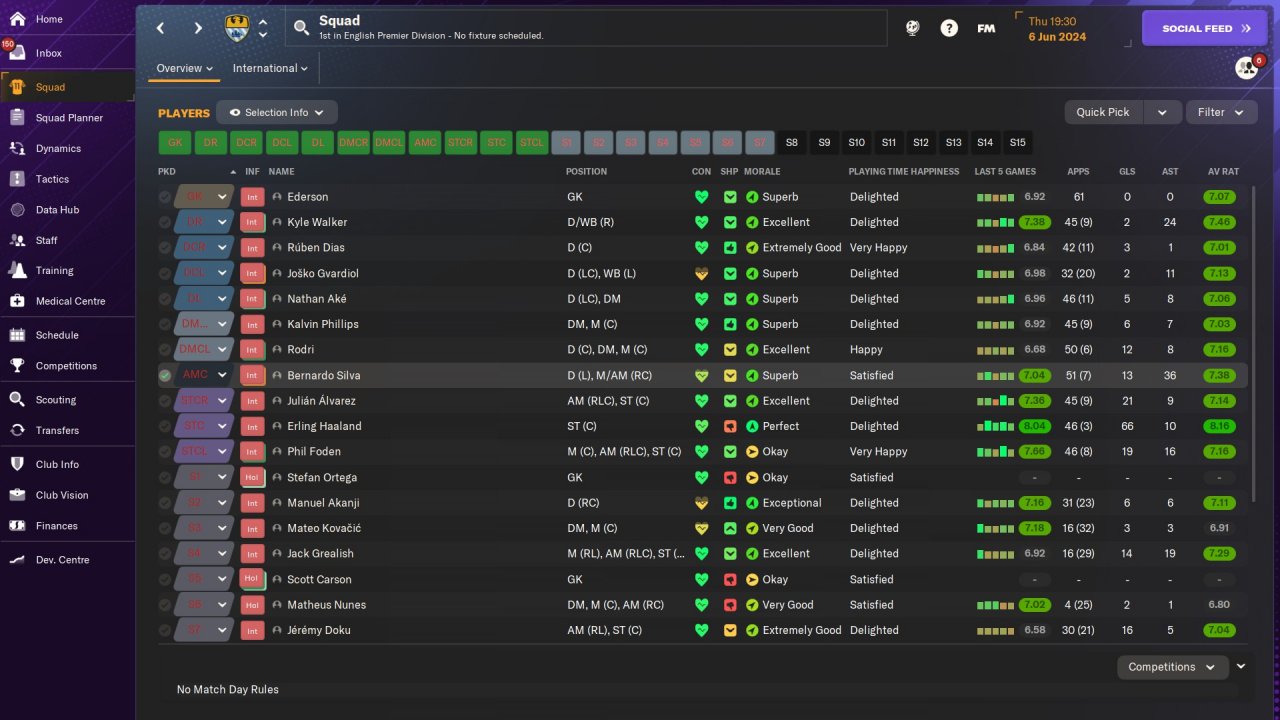Open Squad Planner in the sidebar
The image size is (1280, 720).
(67, 118)
